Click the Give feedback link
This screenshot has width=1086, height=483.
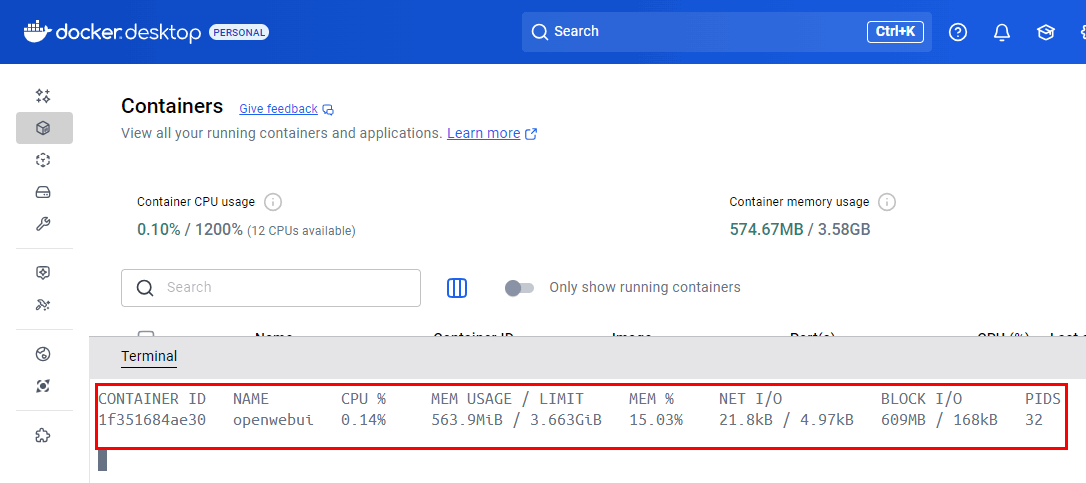coord(278,109)
